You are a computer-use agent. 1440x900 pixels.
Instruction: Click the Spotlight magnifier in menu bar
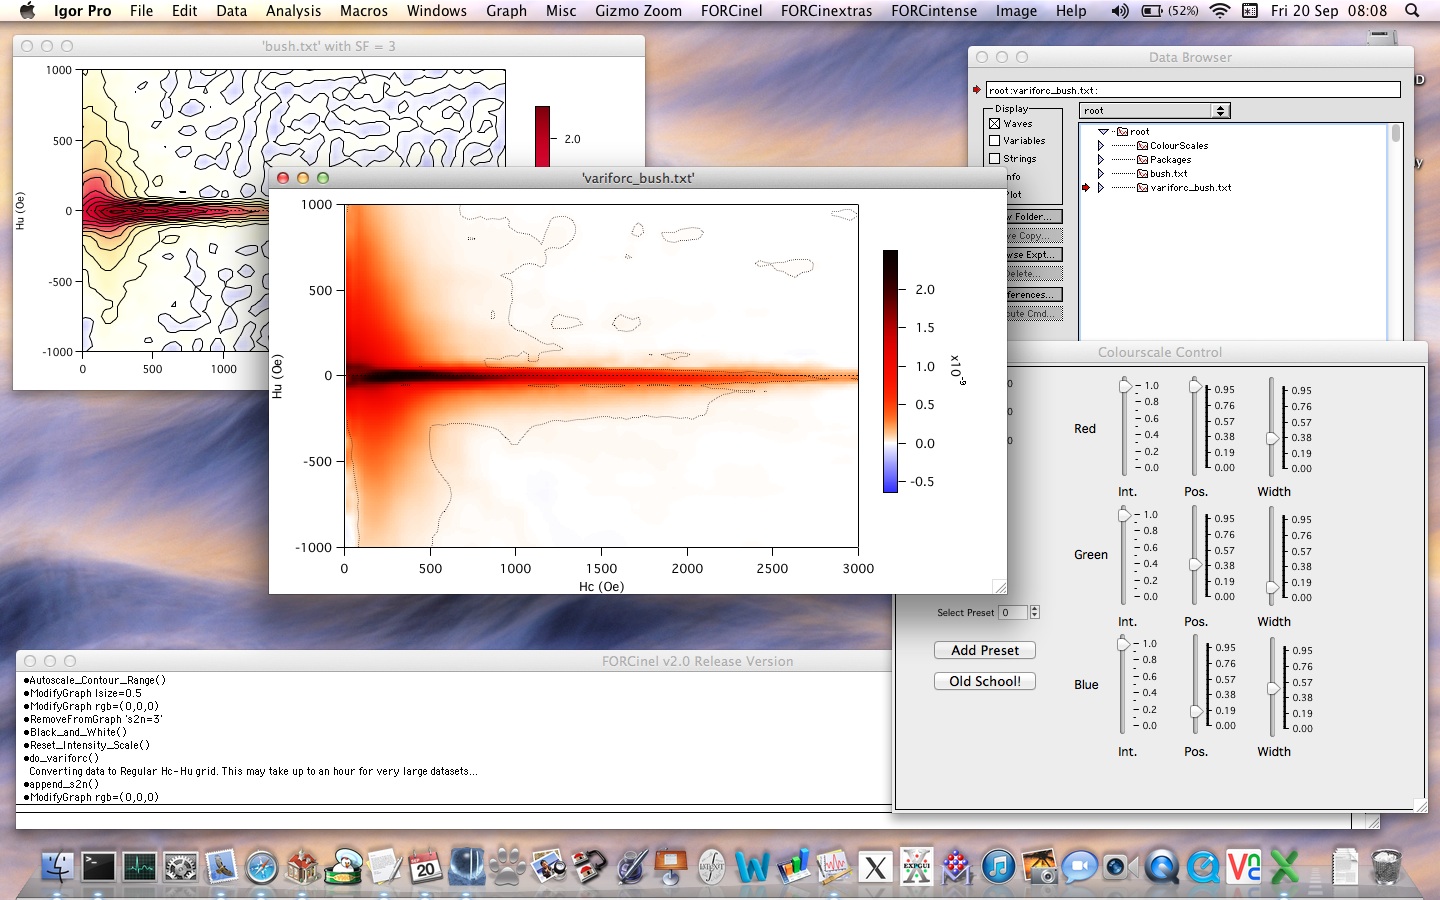point(1412,11)
